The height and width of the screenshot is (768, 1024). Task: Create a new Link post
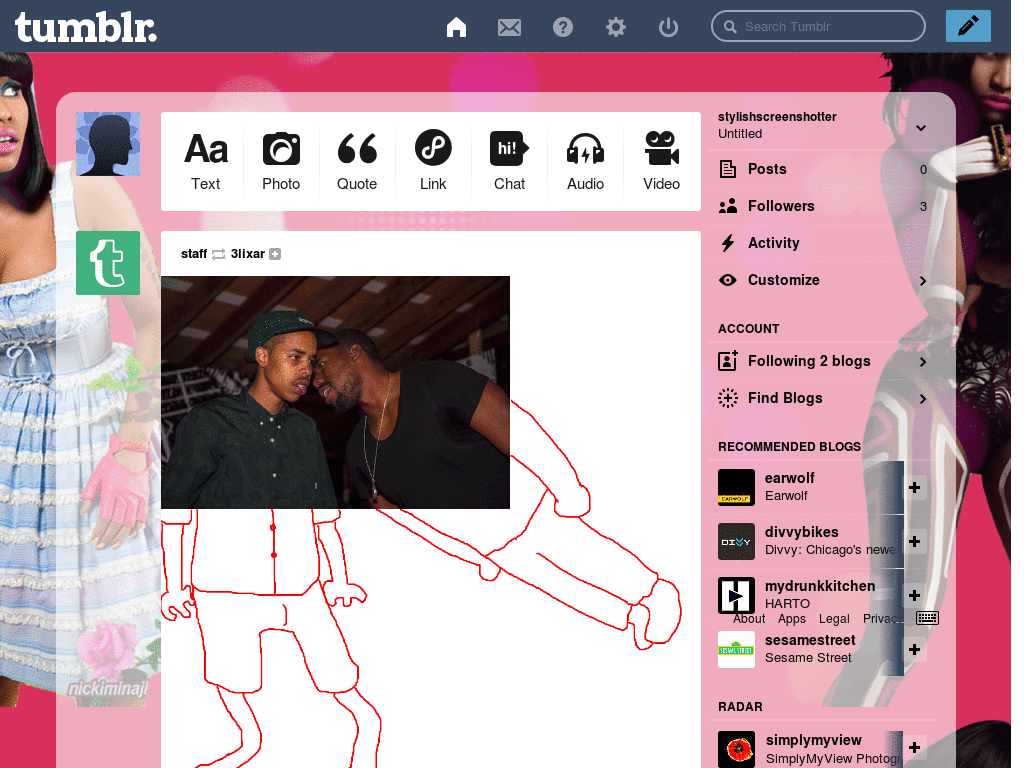click(x=433, y=161)
